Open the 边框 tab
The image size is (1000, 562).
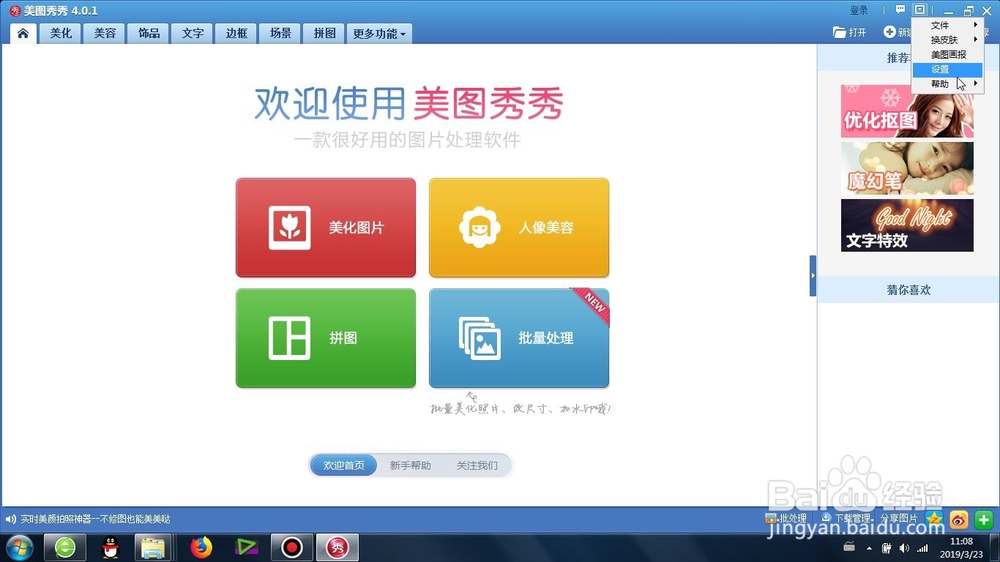pyautogui.click(x=237, y=33)
